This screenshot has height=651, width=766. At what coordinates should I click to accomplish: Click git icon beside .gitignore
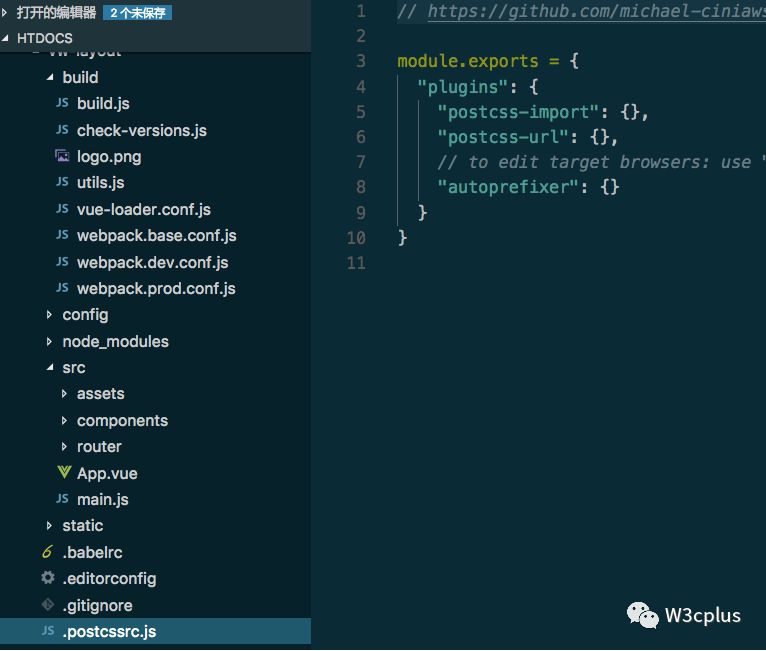48,605
